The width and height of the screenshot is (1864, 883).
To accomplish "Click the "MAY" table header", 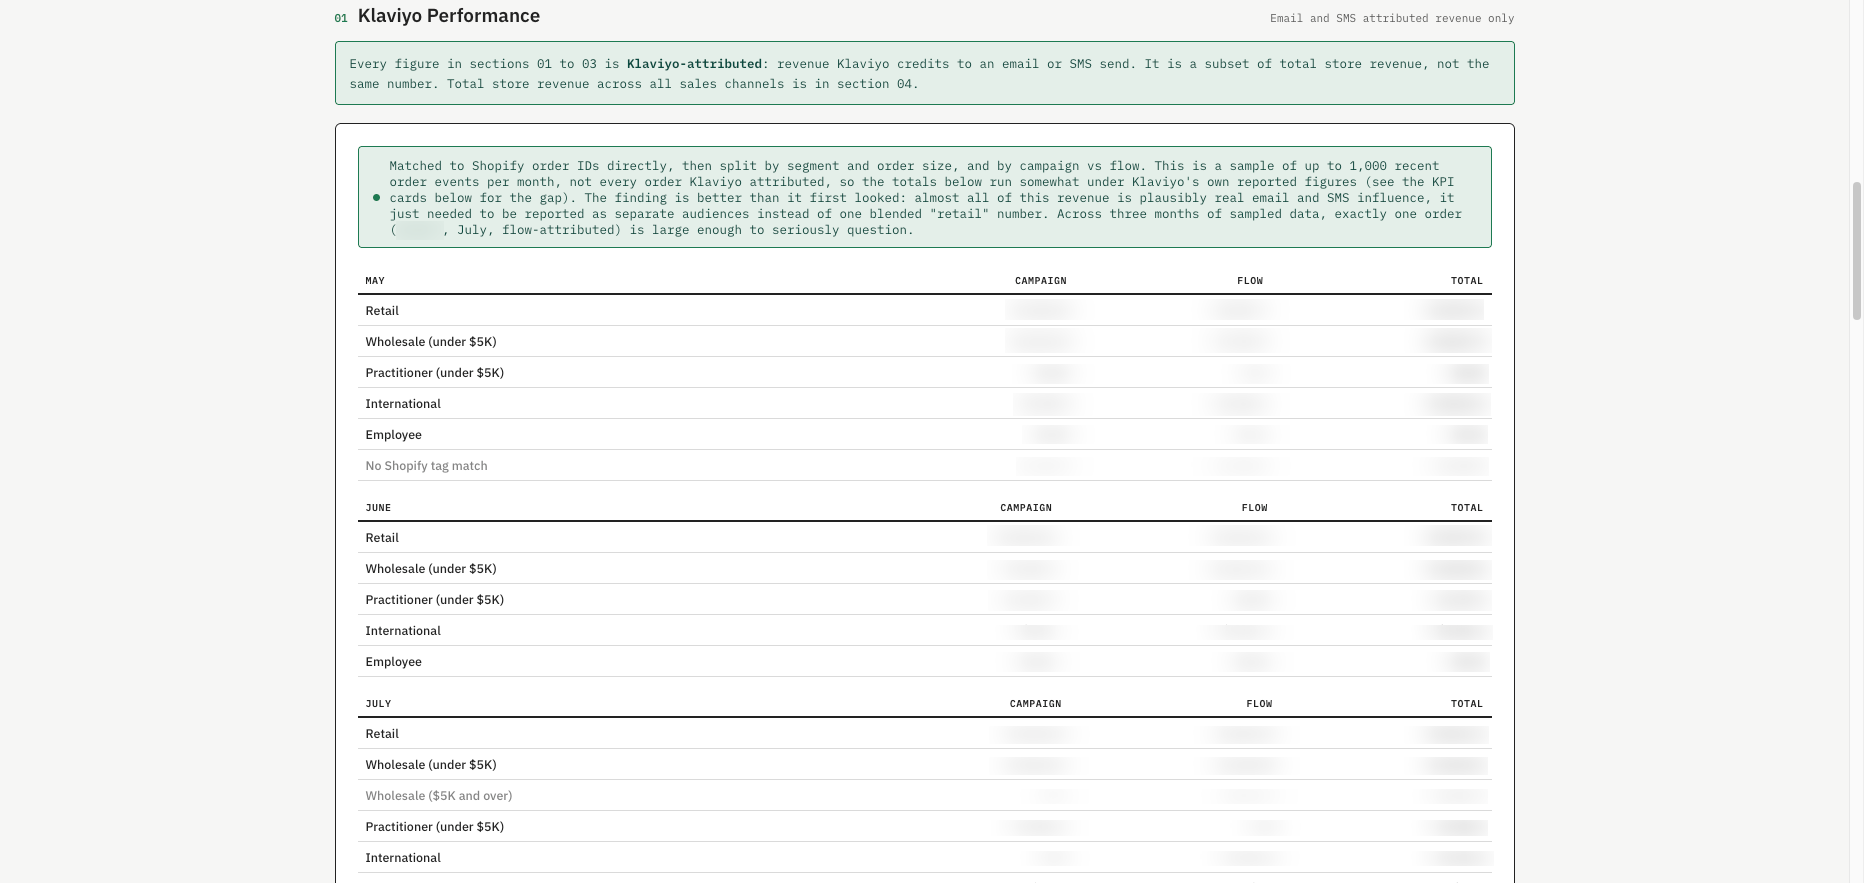I will pyautogui.click(x=375, y=281).
